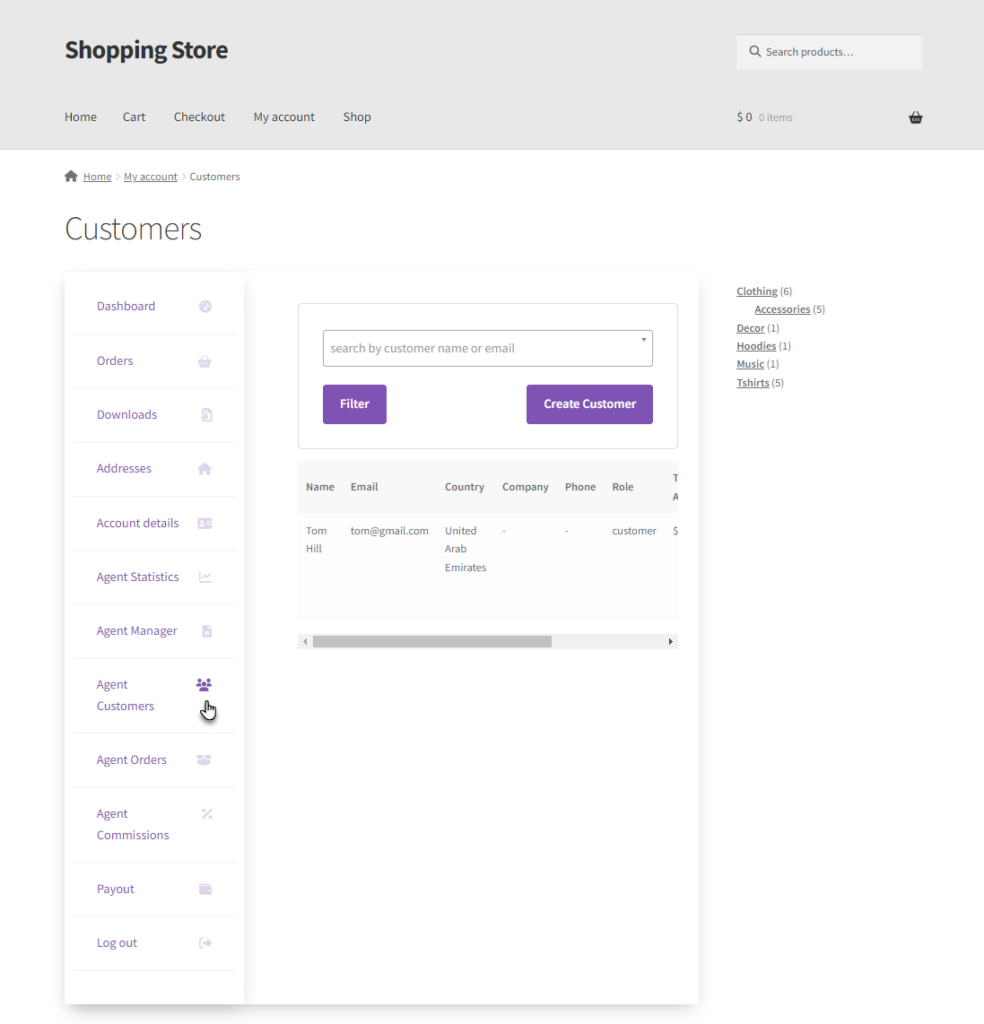Screen dimensions: 984x1024
Task: Click the Dashboard gauge icon in sidebar
Action: [205, 306]
